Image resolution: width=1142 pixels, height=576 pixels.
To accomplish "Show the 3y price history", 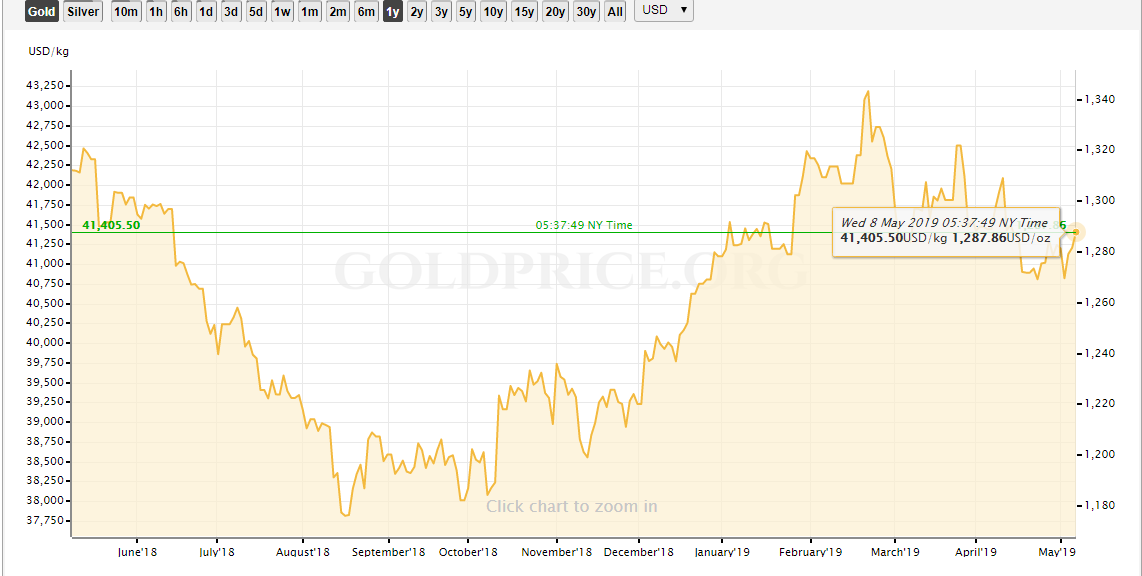I will (x=441, y=12).
